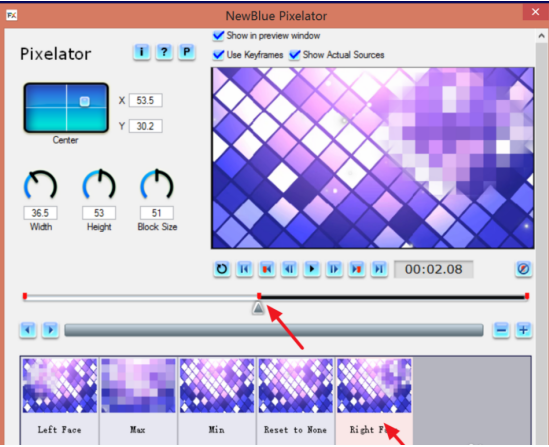Go to the next keyframe

356,269
